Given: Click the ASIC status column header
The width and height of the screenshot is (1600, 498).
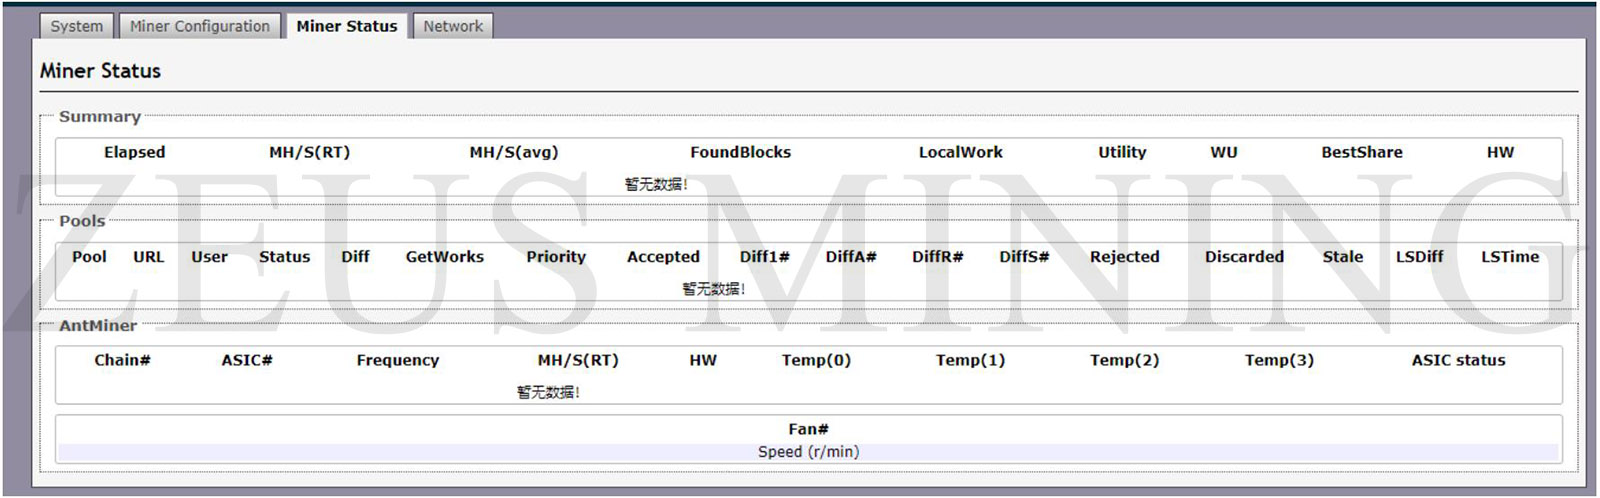Looking at the screenshot, I should click(x=1458, y=360).
